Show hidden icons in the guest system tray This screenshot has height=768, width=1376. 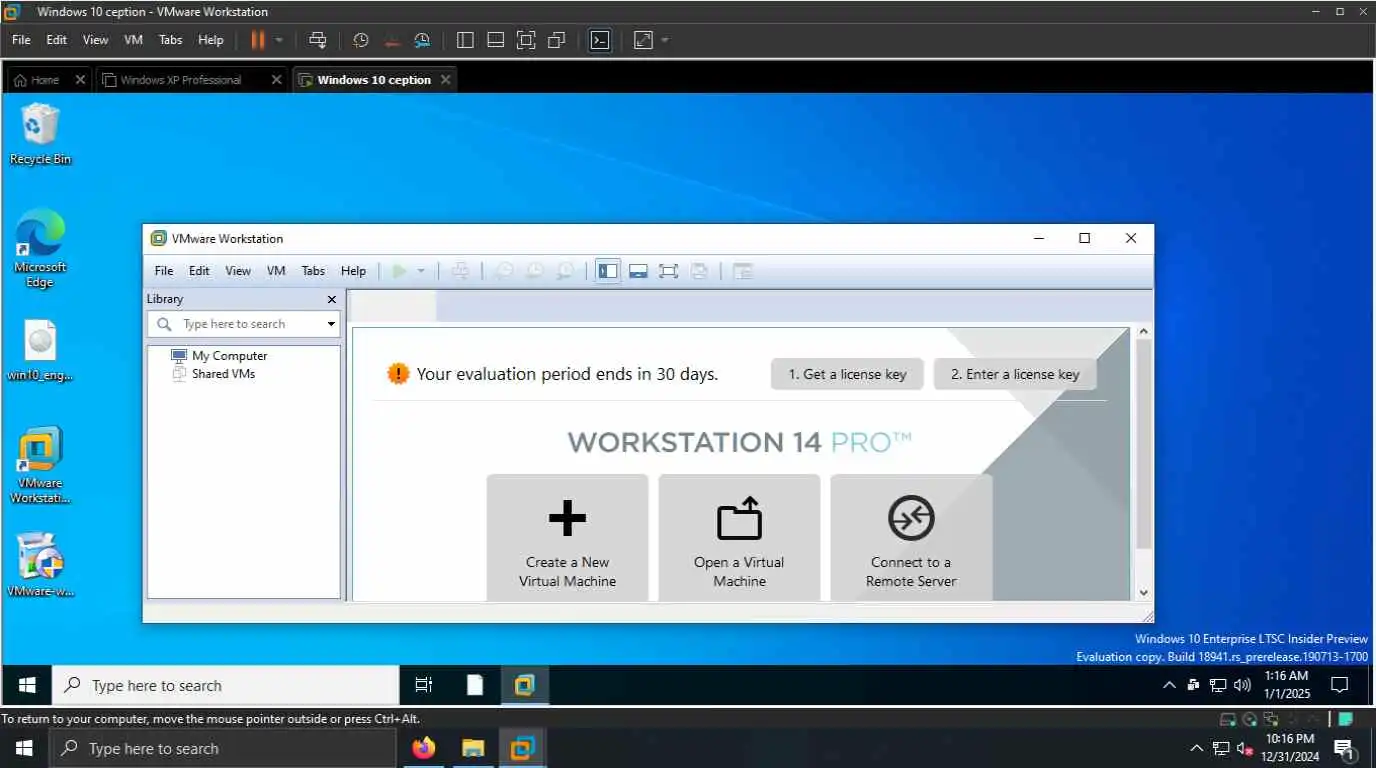pos(1169,685)
